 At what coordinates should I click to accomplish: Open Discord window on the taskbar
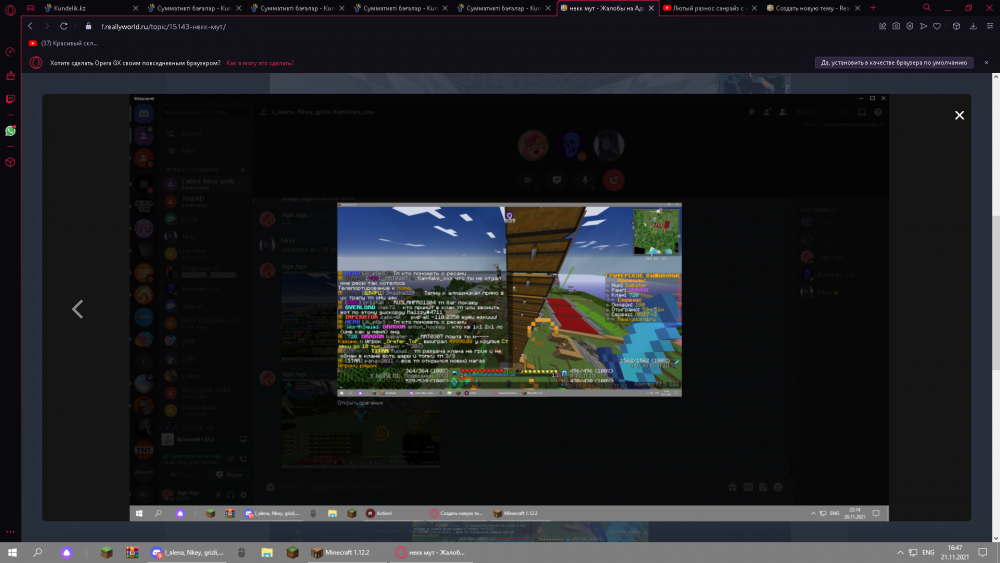coord(188,553)
